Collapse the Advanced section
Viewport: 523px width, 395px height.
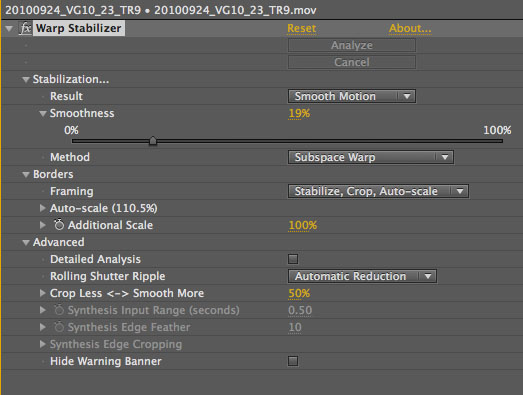point(26,243)
